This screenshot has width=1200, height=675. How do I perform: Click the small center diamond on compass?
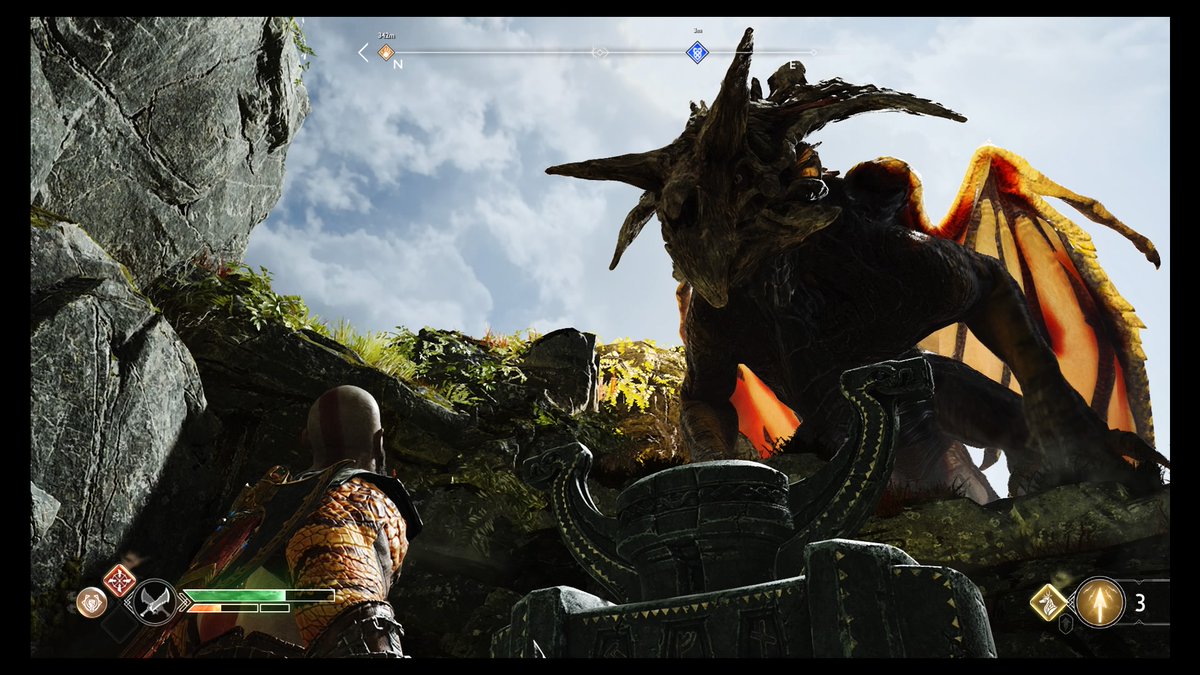coord(599,52)
